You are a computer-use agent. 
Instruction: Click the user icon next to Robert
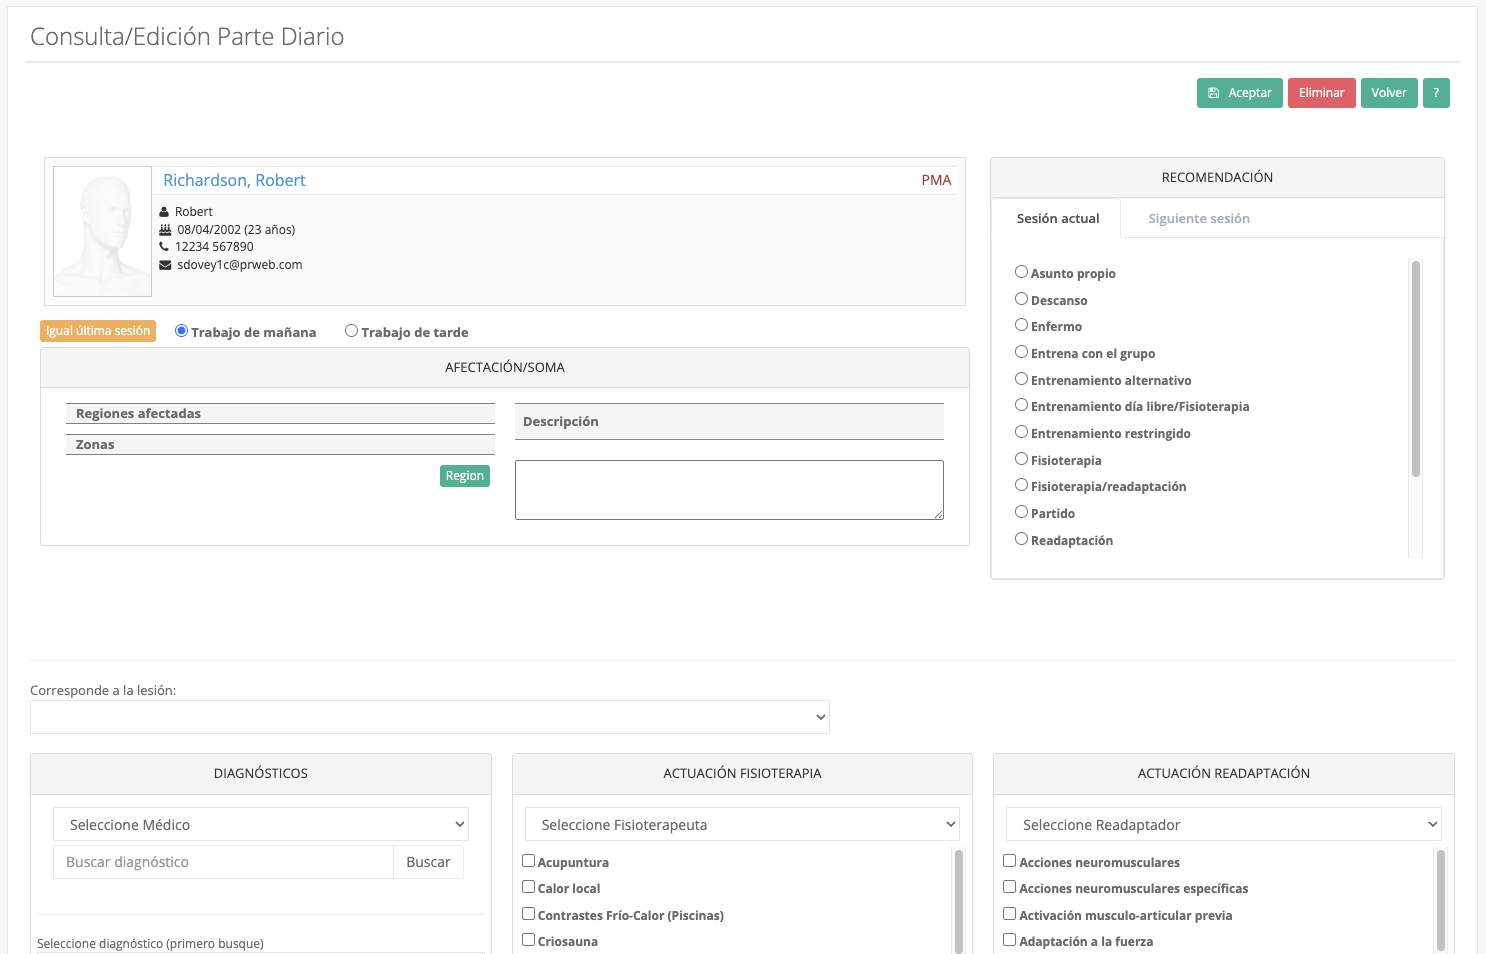click(165, 212)
